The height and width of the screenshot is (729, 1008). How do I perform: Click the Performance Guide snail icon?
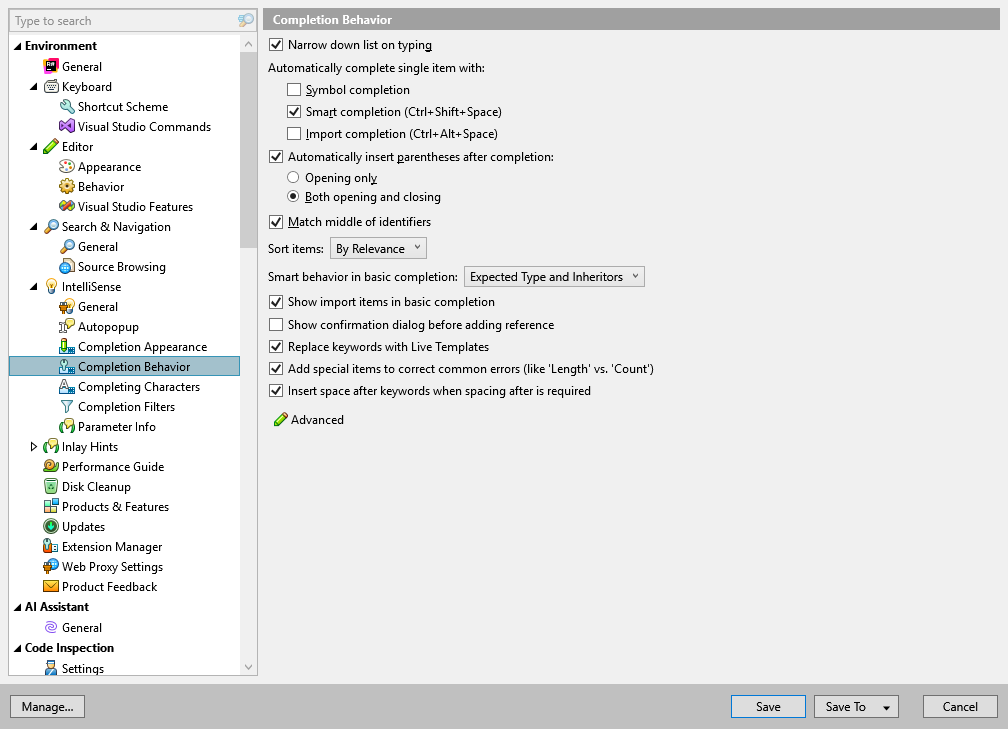point(50,466)
